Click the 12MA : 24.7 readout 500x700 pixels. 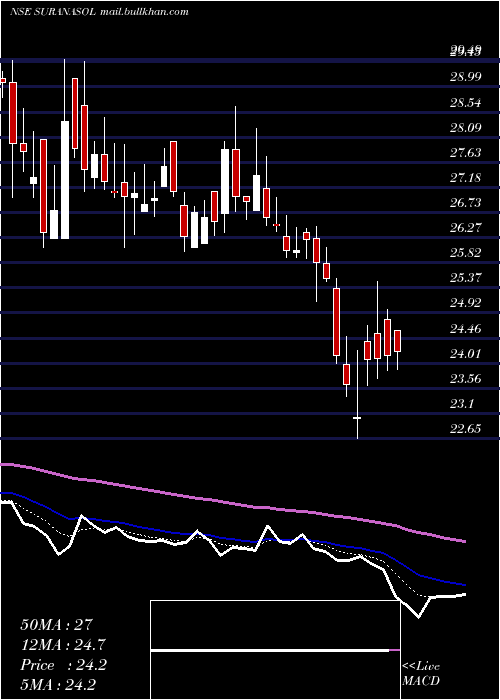[63, 645]
